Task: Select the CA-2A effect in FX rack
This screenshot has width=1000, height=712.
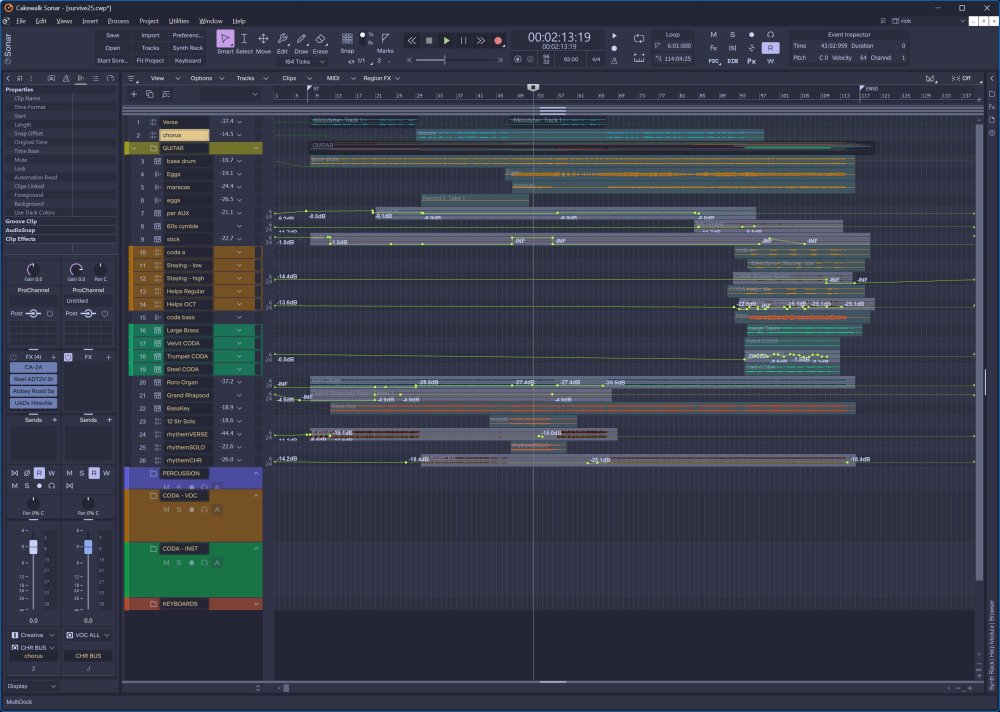Action: (x=33, y=367)
